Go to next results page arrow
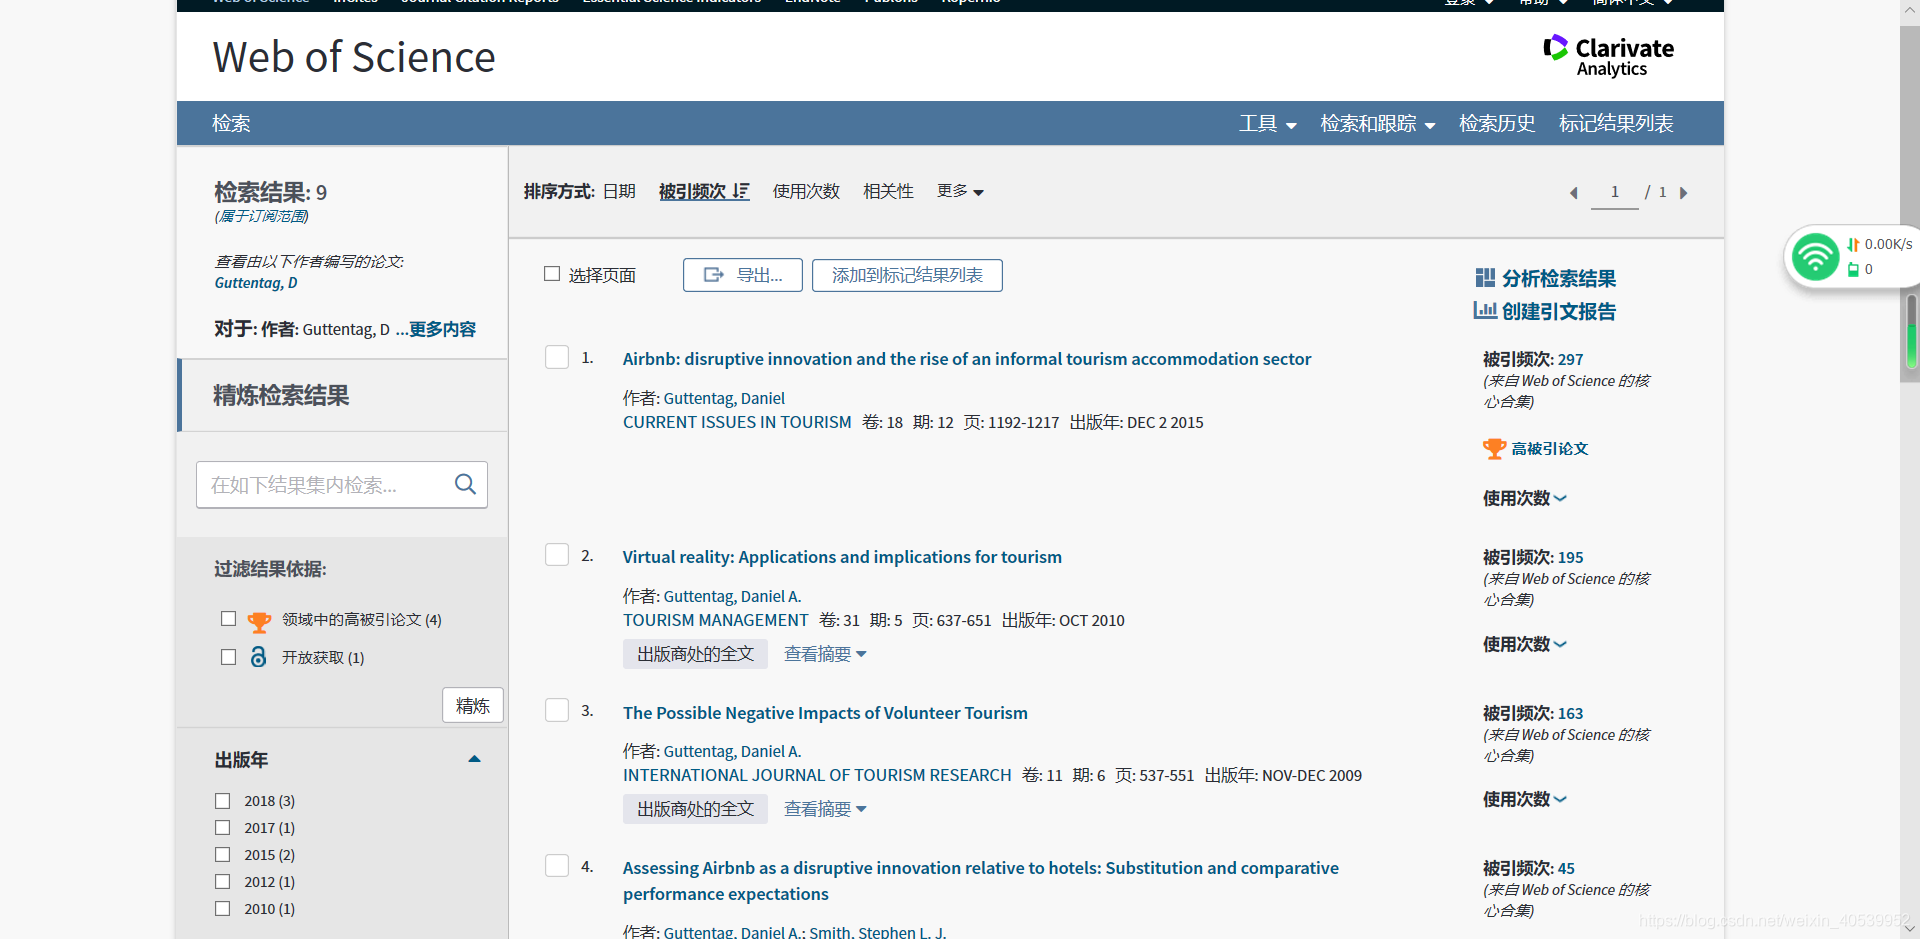The width and height of the screenshot is (1920, 939). click(x=1684, y=193)
